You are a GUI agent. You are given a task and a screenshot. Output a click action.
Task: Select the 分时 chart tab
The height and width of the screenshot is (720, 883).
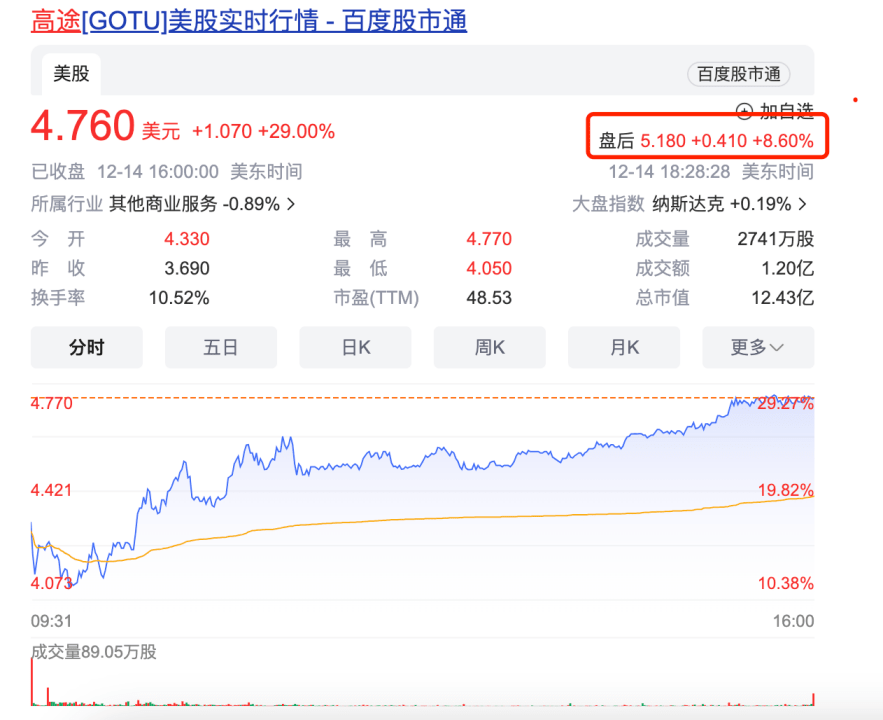(x=87, y=347)
